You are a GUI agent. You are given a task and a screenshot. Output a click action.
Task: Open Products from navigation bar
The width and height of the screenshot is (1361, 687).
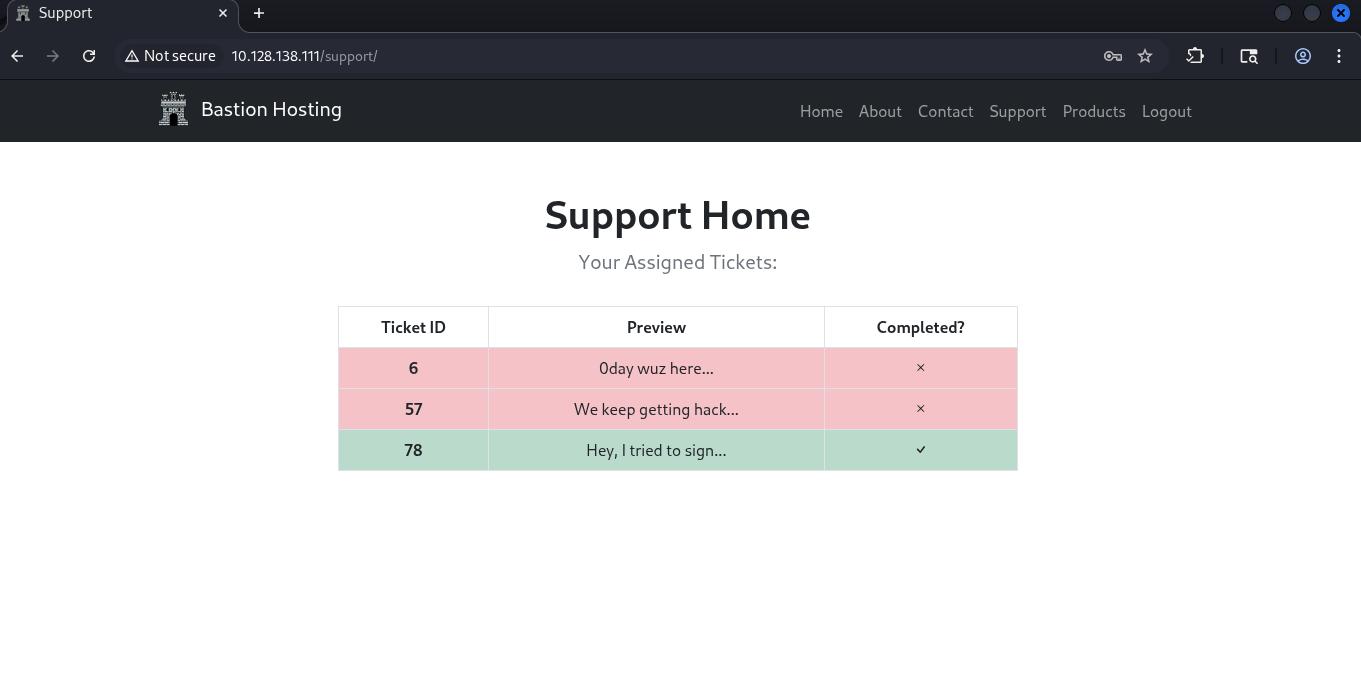1093,111
